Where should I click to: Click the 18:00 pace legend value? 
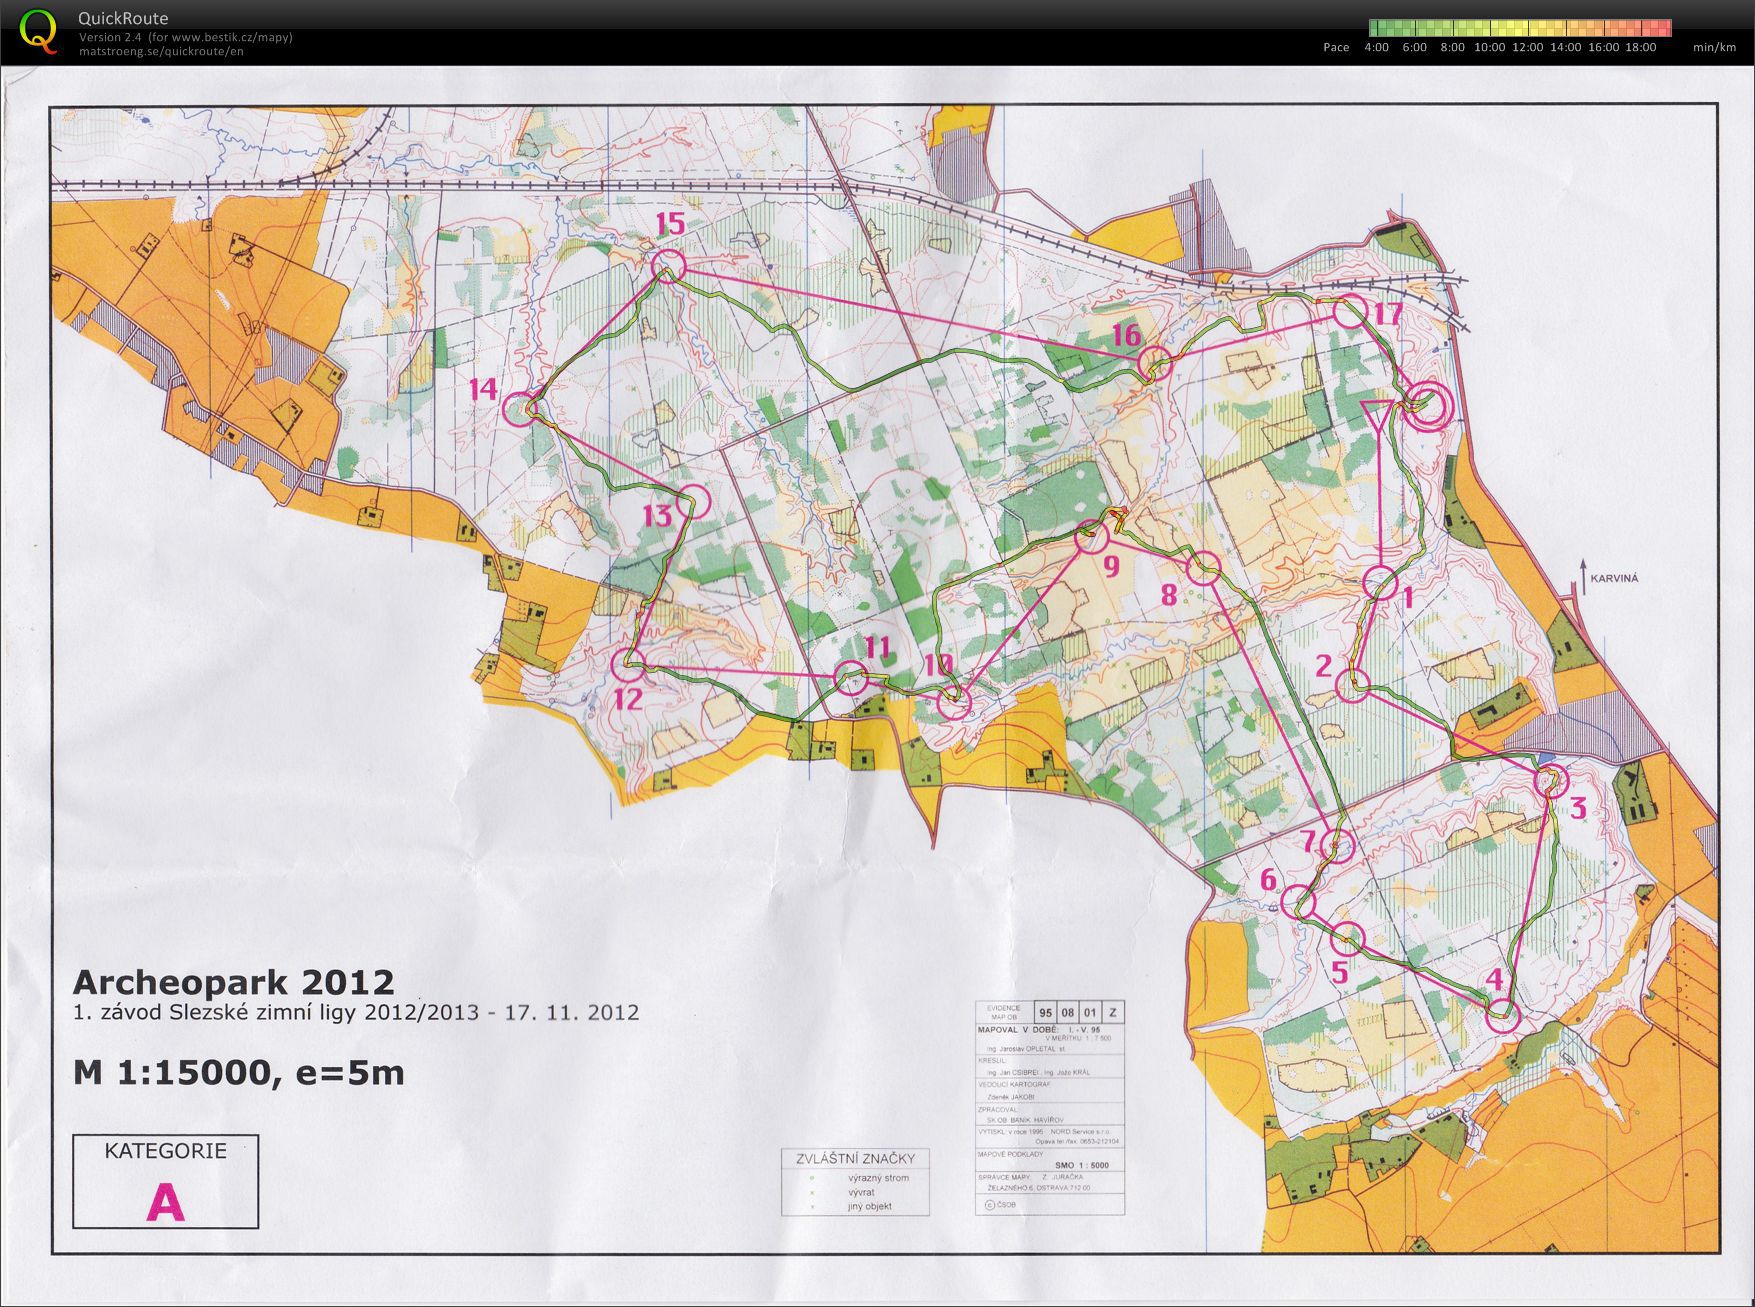pyautogui.click(x=1641, y=47)
